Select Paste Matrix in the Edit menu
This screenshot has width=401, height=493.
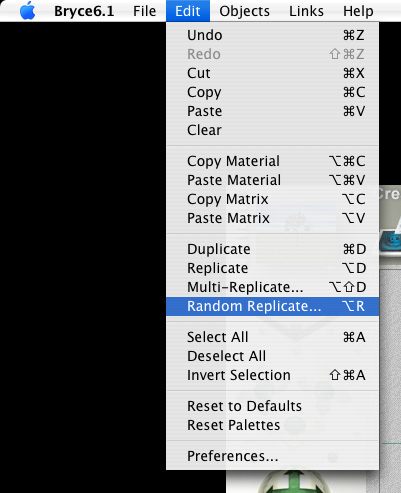[x=272, y=218]
